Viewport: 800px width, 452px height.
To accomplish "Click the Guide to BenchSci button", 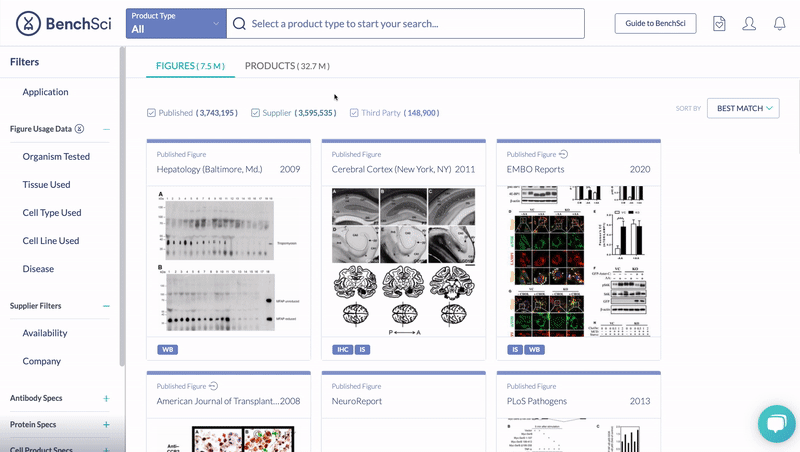I will pyautogui.click(x=655, y=23).
